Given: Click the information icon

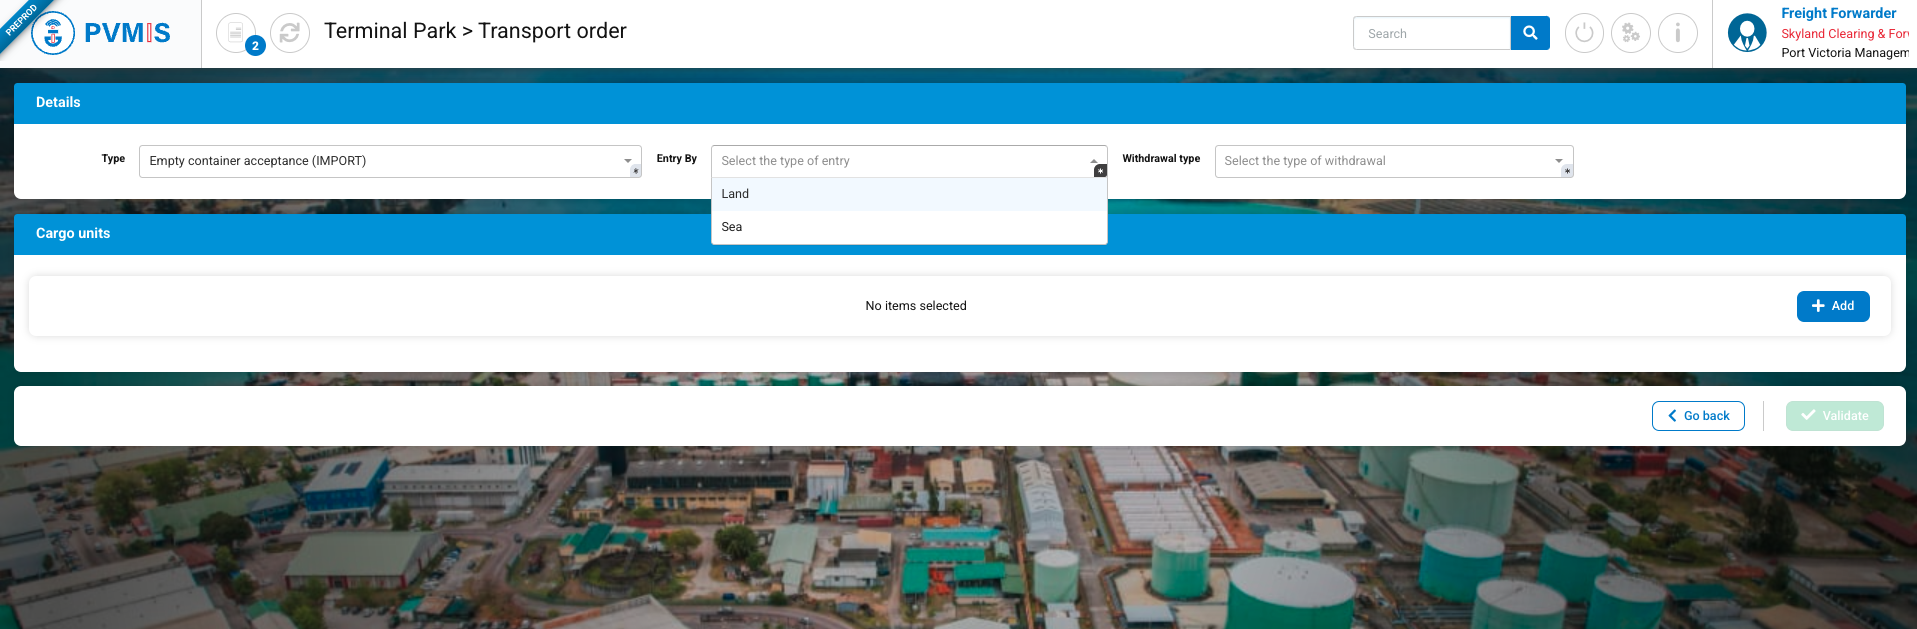Looking at the screenshot, I should click(x=1677, y=33).
